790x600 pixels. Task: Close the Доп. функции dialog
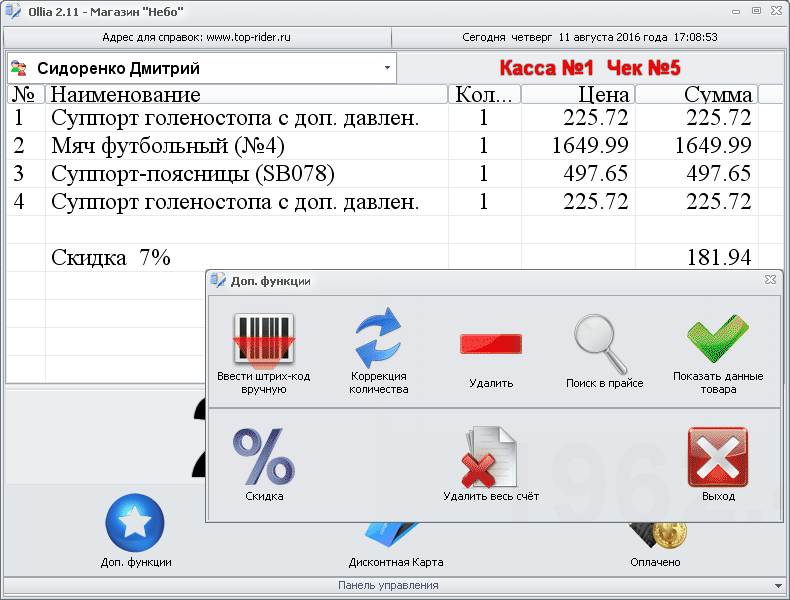(770, 280)
